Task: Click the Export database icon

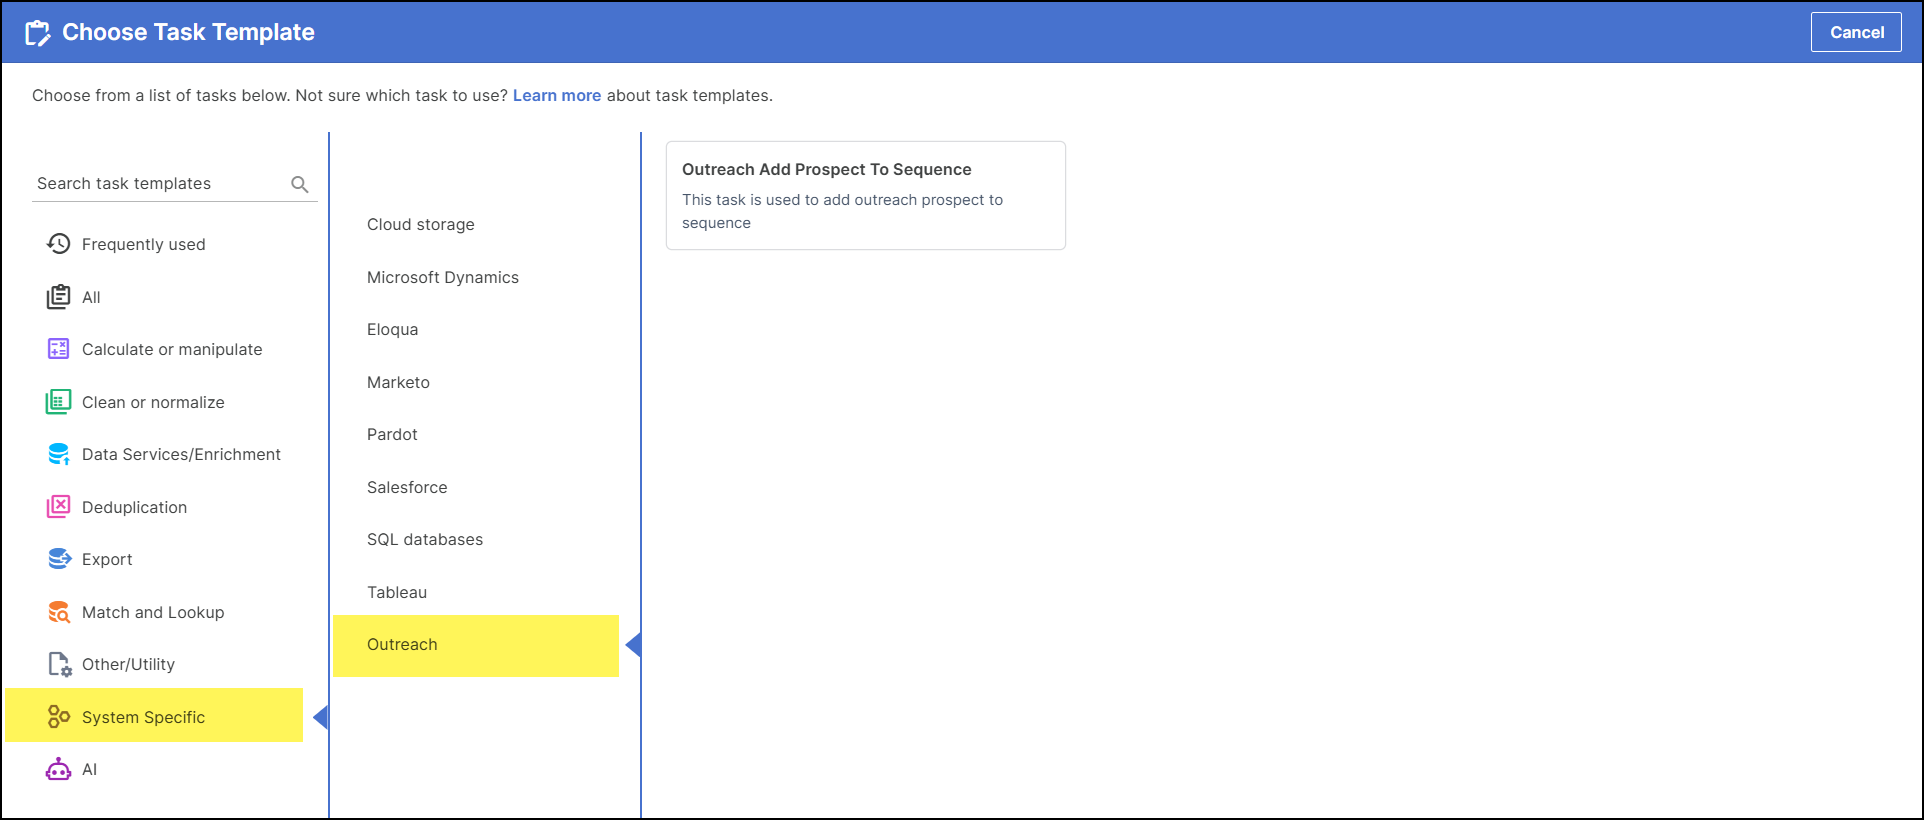Action: coord(59,559)
